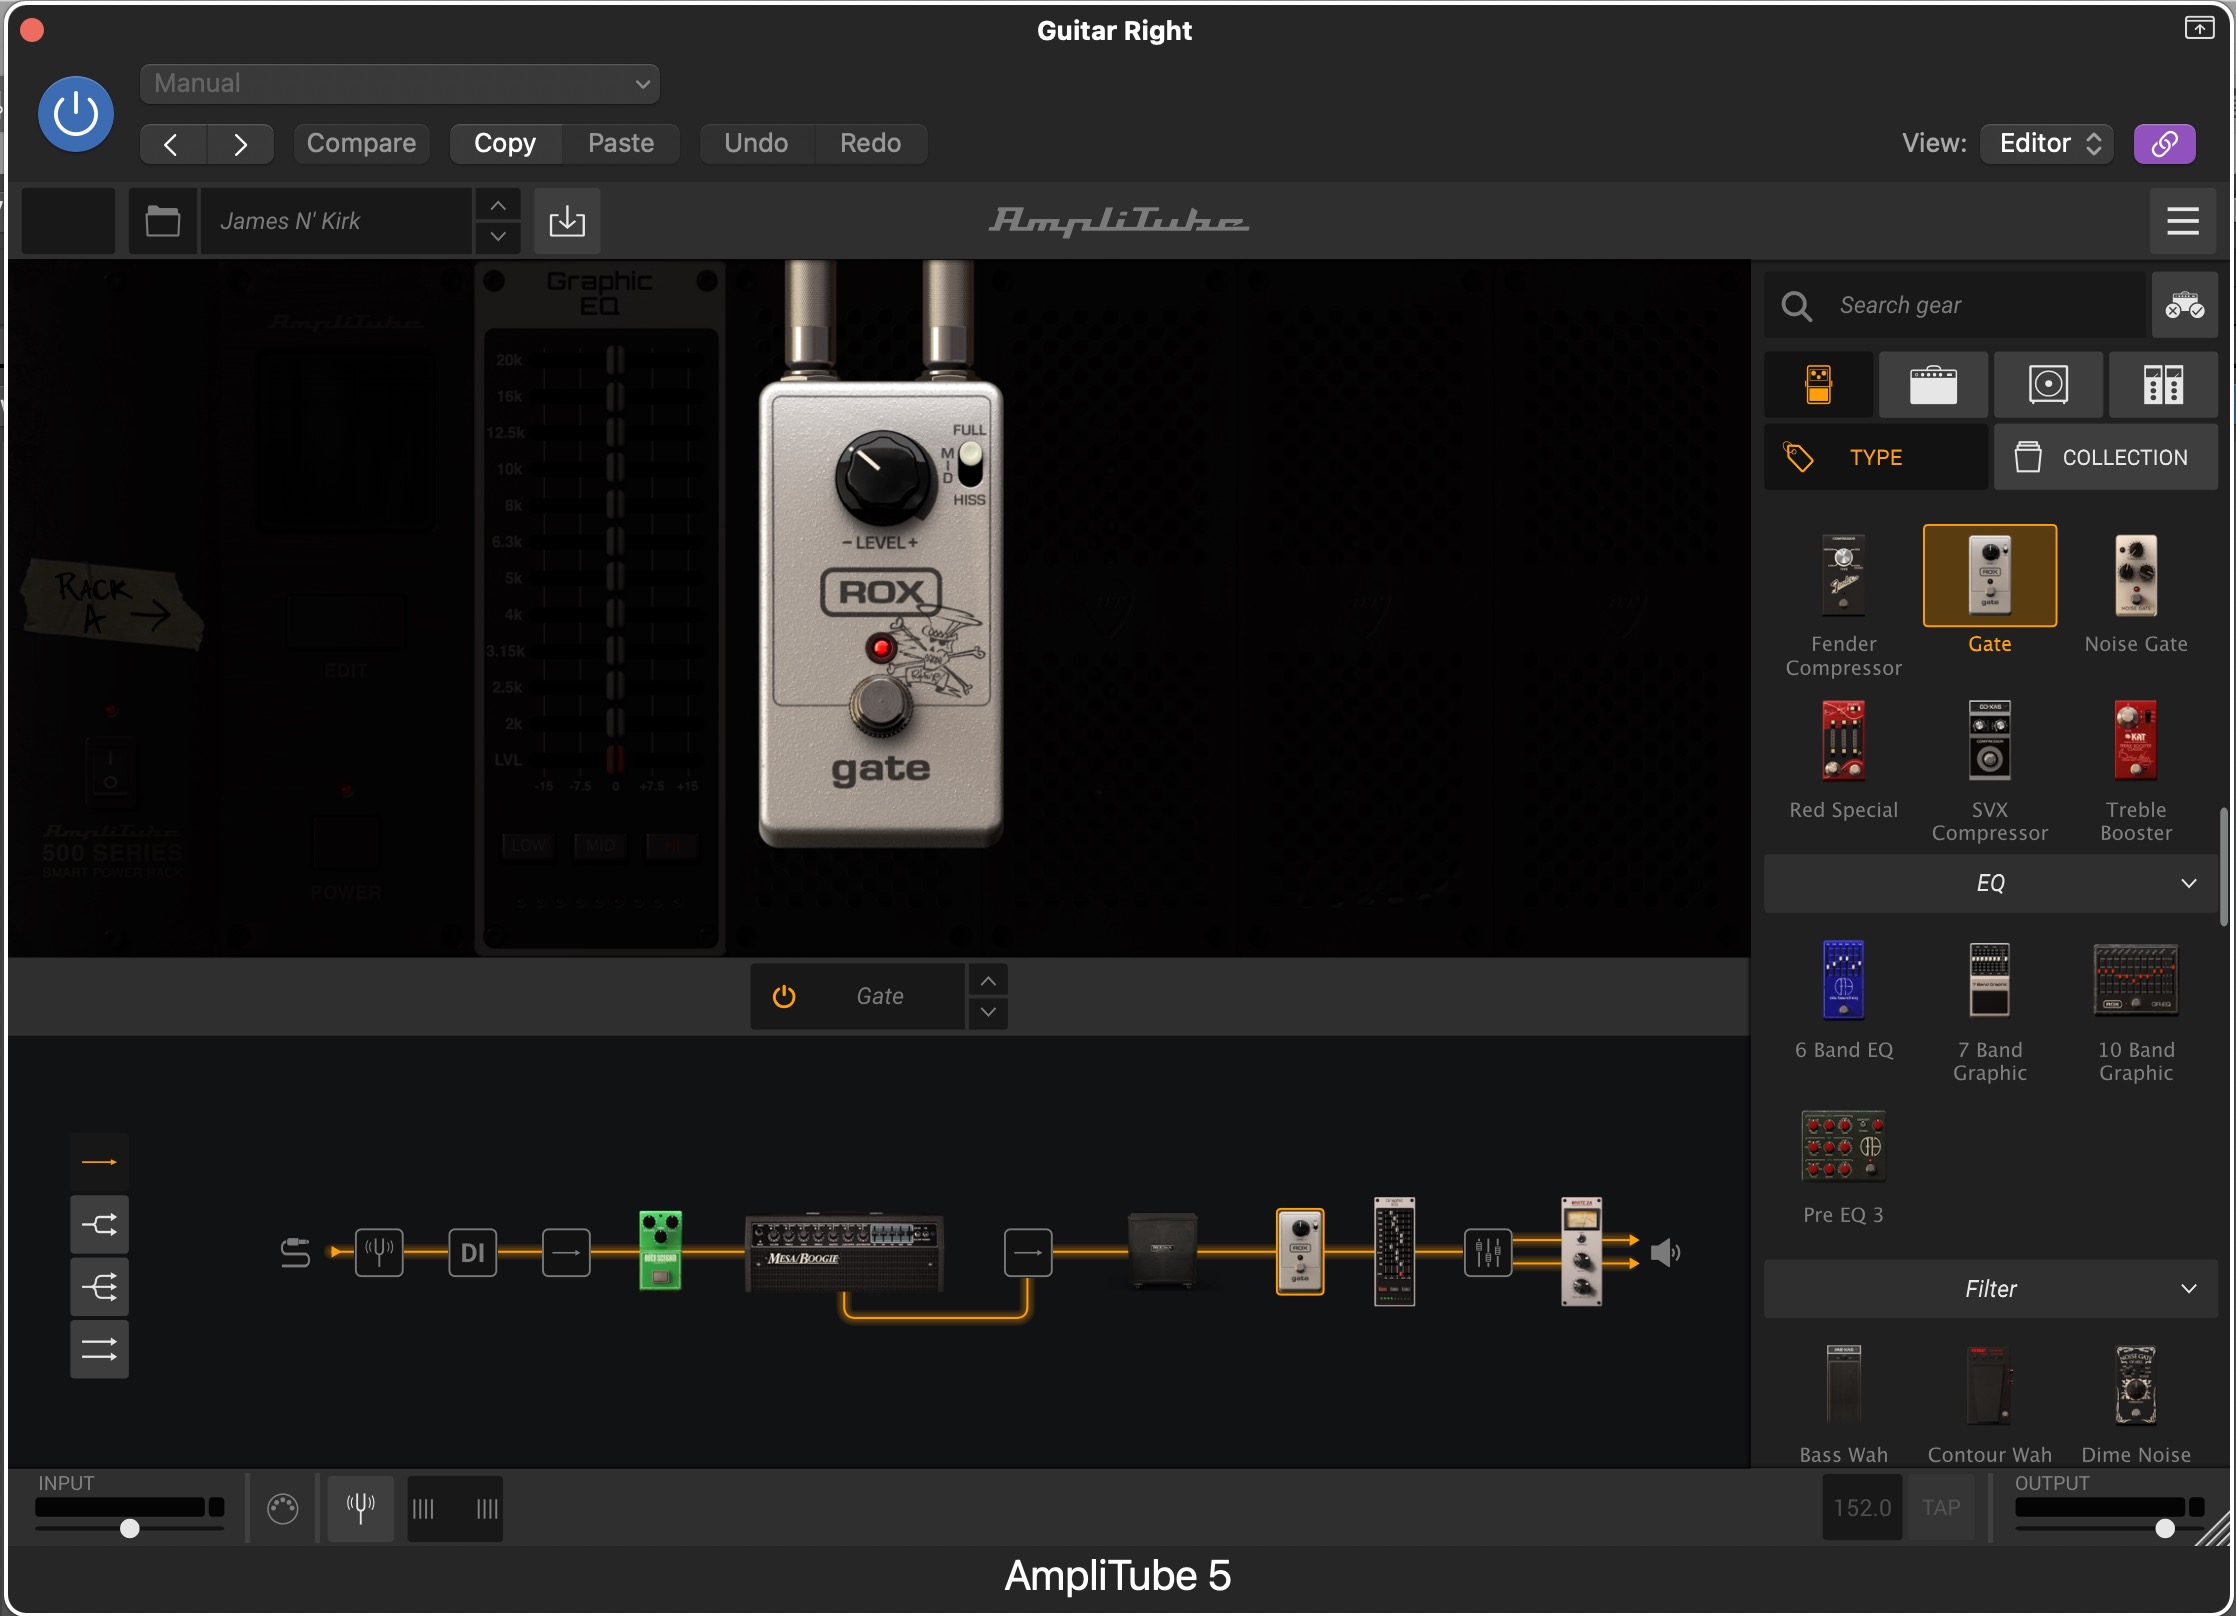The width and height of the screenshot is (2236, 1616).
Task: Toggle the plugin power bypass button
Action: click(76, 114)
